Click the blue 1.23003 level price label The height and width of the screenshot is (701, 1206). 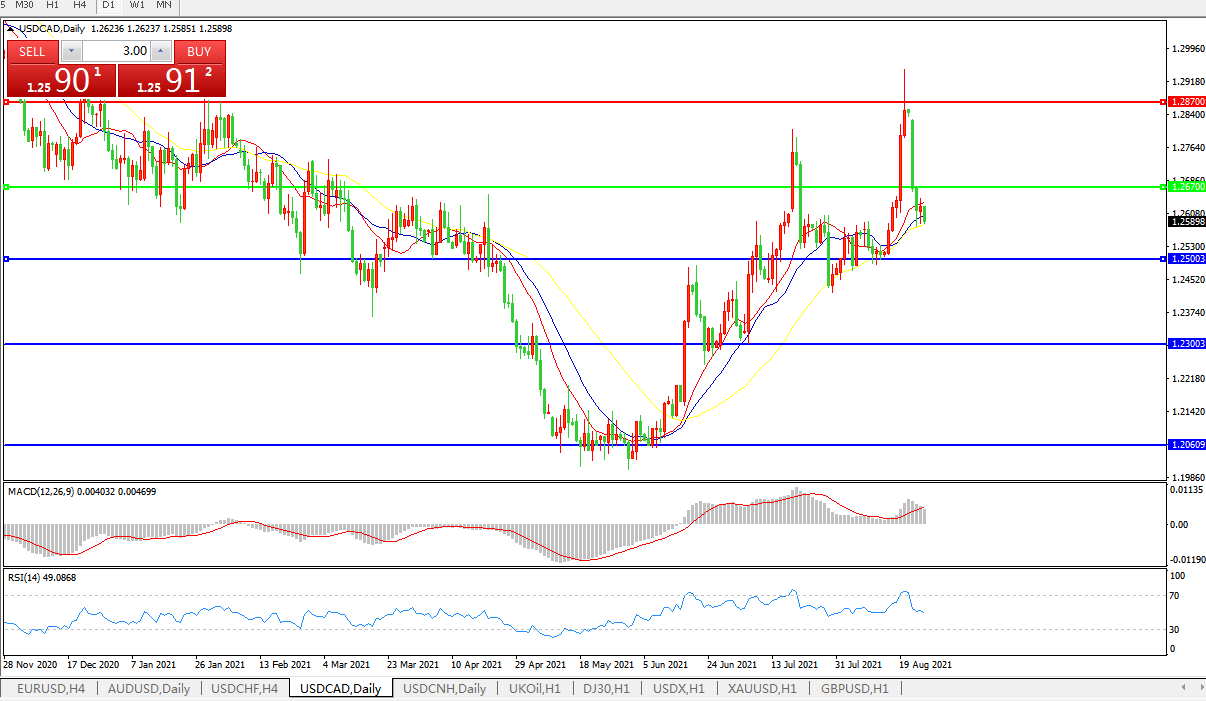pyautogui.click(x=1187, y=344)
